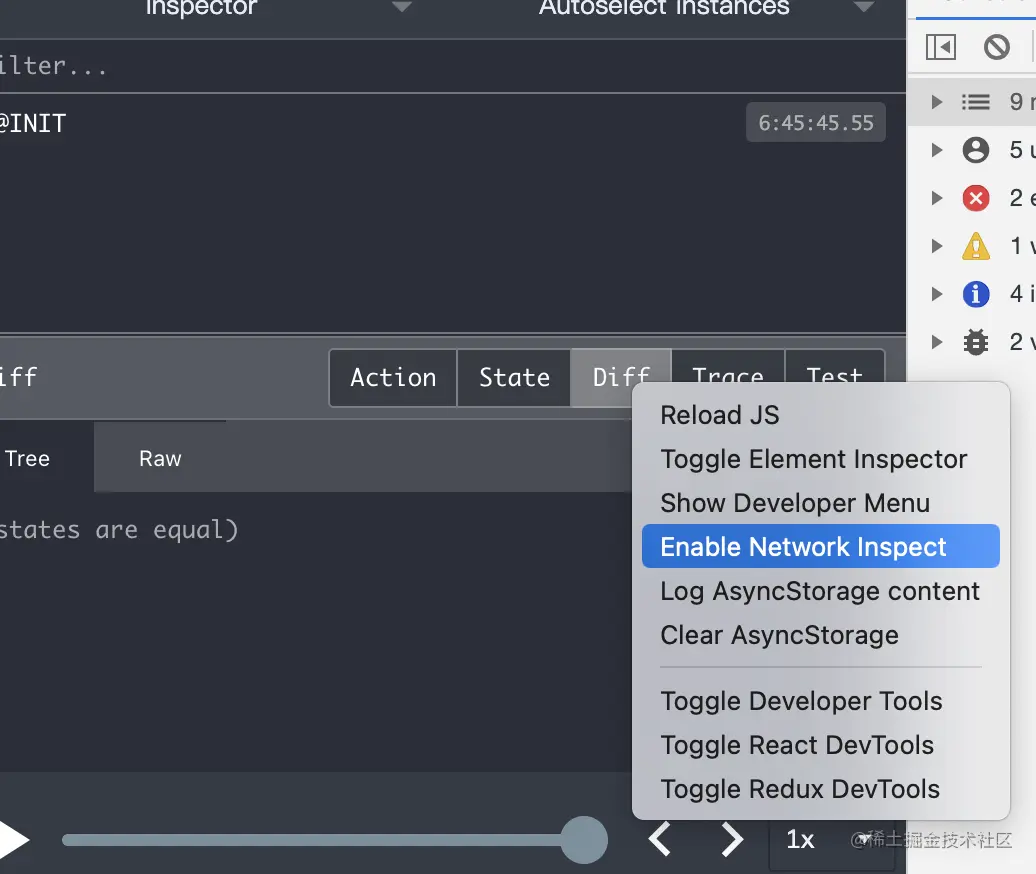Select the user messages person icon
The height and width of the screenshot is (874, 1036).
point(975,150)
